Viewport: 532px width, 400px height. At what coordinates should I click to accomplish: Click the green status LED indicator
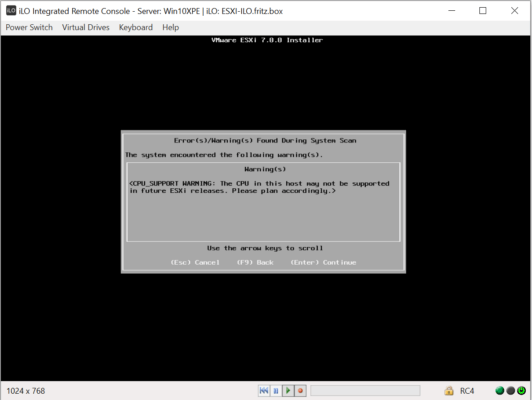(x=499, y=391)
